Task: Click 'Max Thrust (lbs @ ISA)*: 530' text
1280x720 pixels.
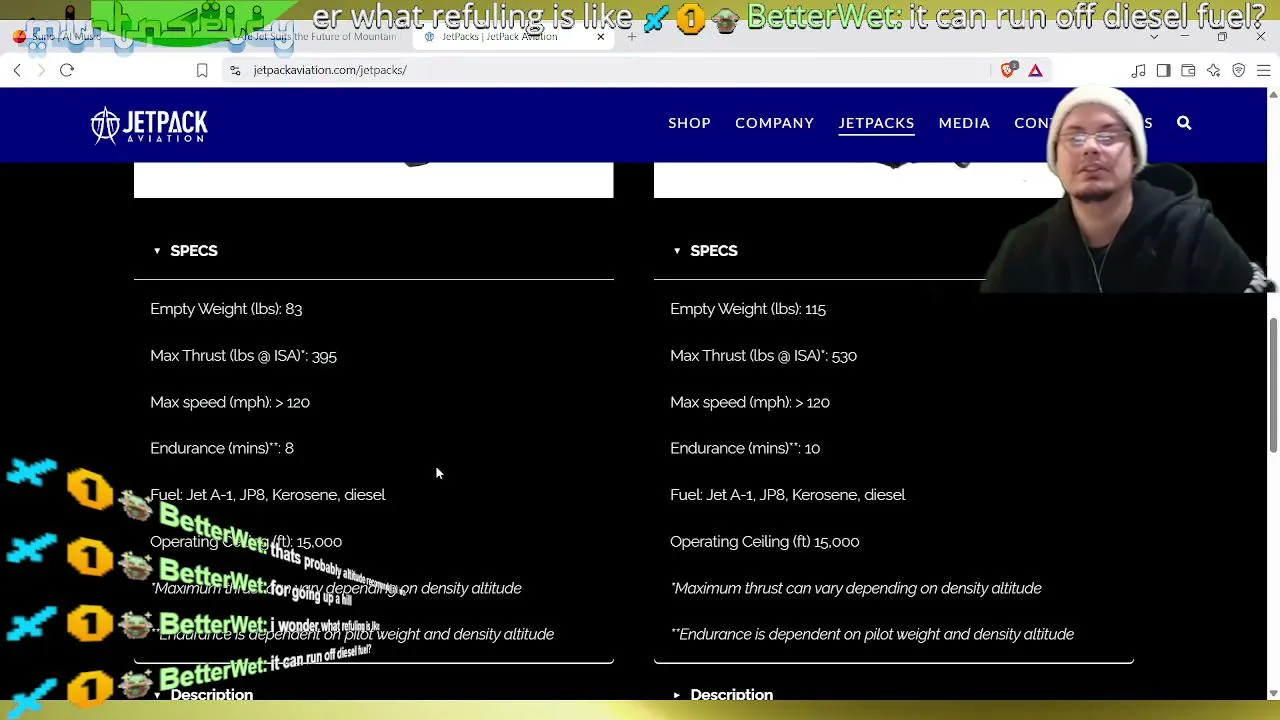Action: click(x=763, y=356)
